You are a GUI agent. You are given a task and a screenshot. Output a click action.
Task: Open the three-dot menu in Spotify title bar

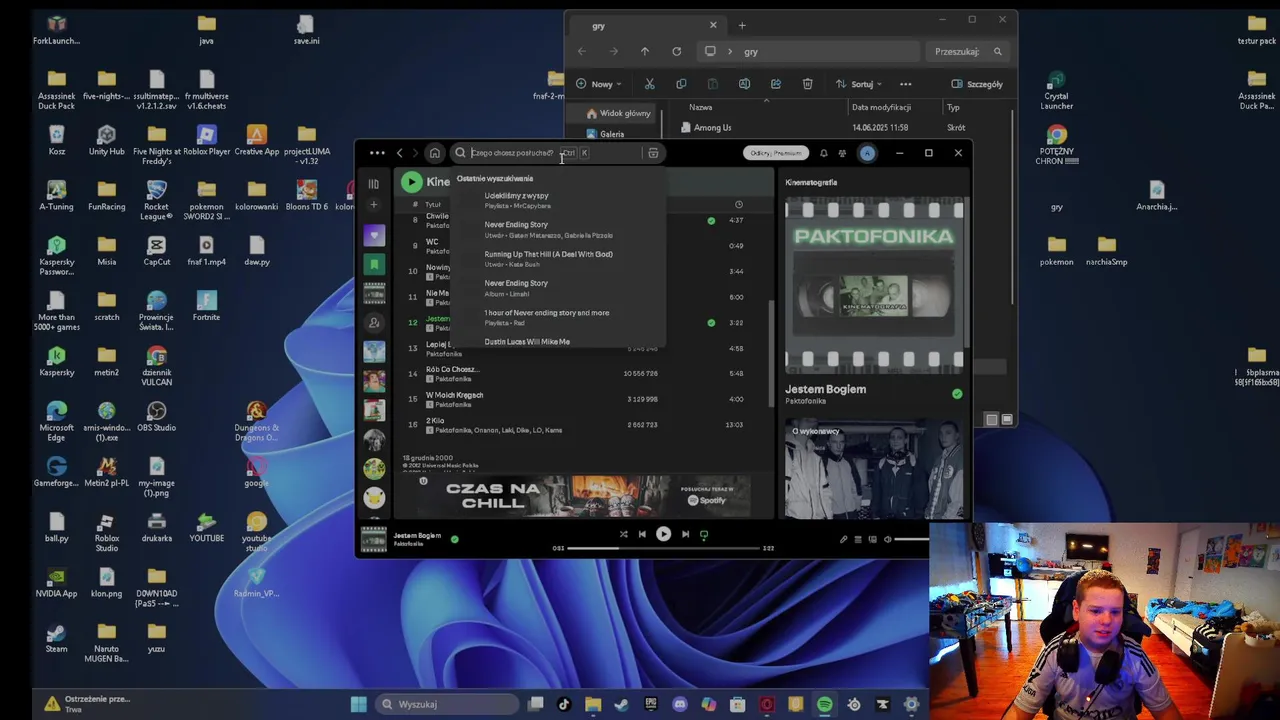pyautogui.click(x=377, y=153)
